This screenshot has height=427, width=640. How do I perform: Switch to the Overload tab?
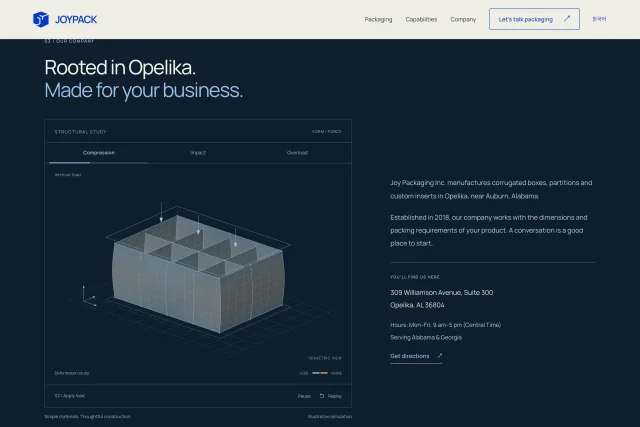pyautogui.click(x=297, y=153)
